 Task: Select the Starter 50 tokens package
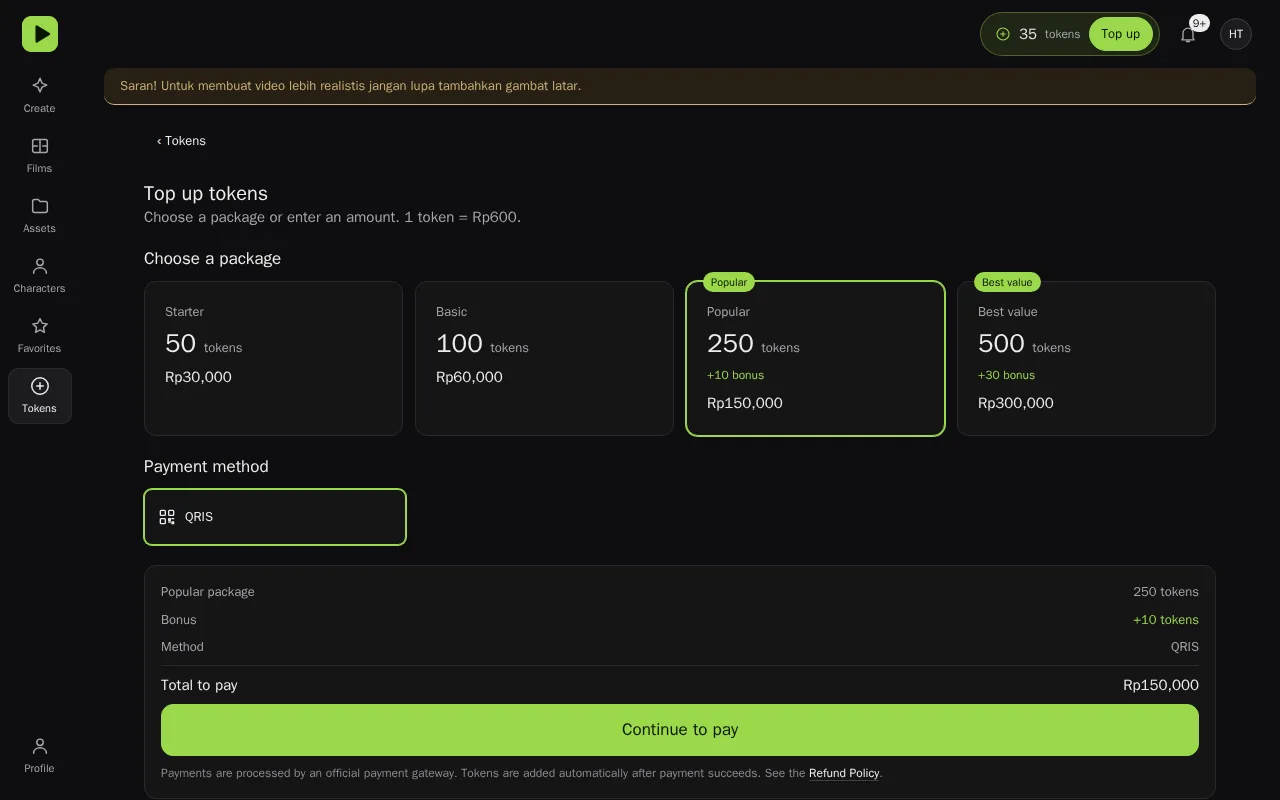point(273,358)
